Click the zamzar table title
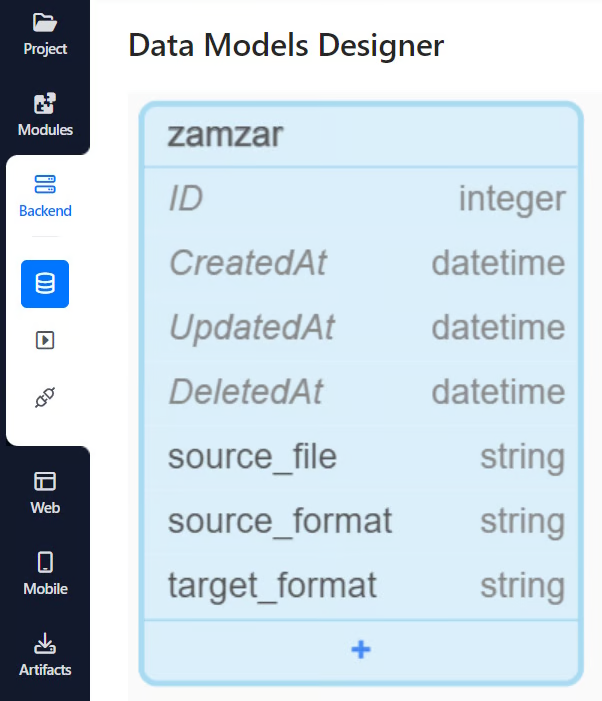This screenshot has width=602, height=701. [x=225, y=135]
